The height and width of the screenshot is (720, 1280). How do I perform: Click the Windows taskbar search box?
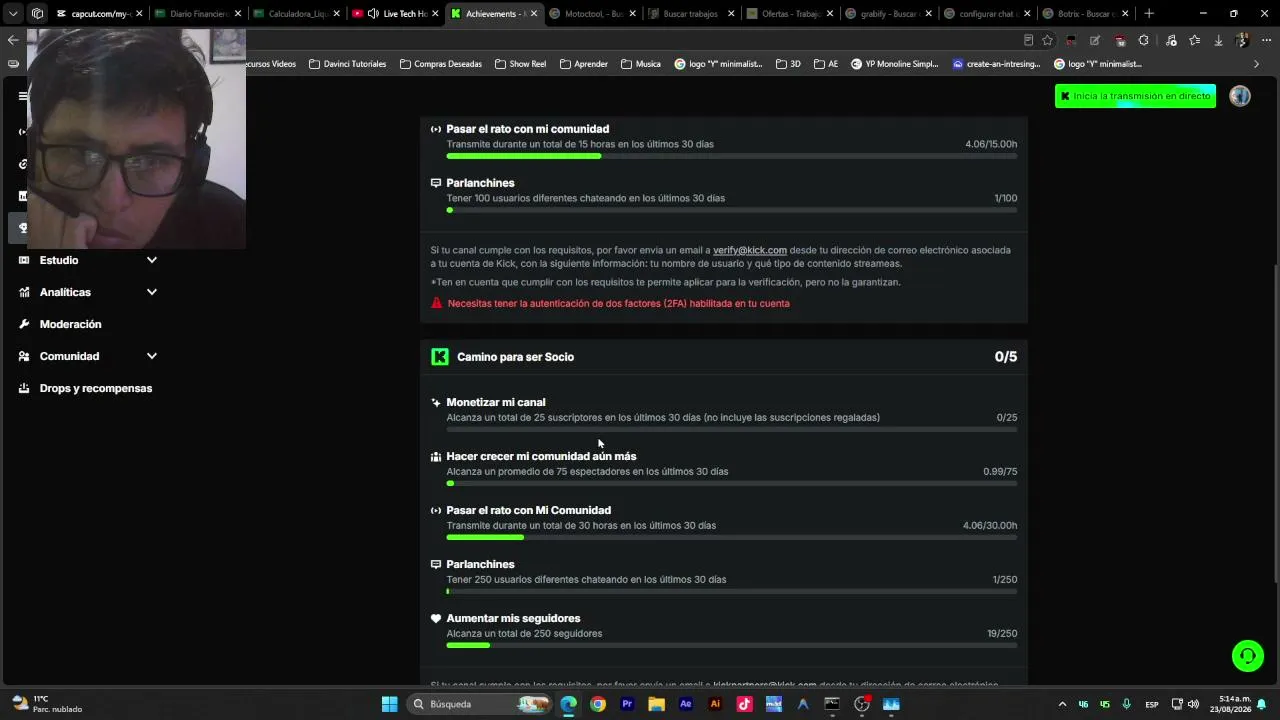(x=478, y=704)
